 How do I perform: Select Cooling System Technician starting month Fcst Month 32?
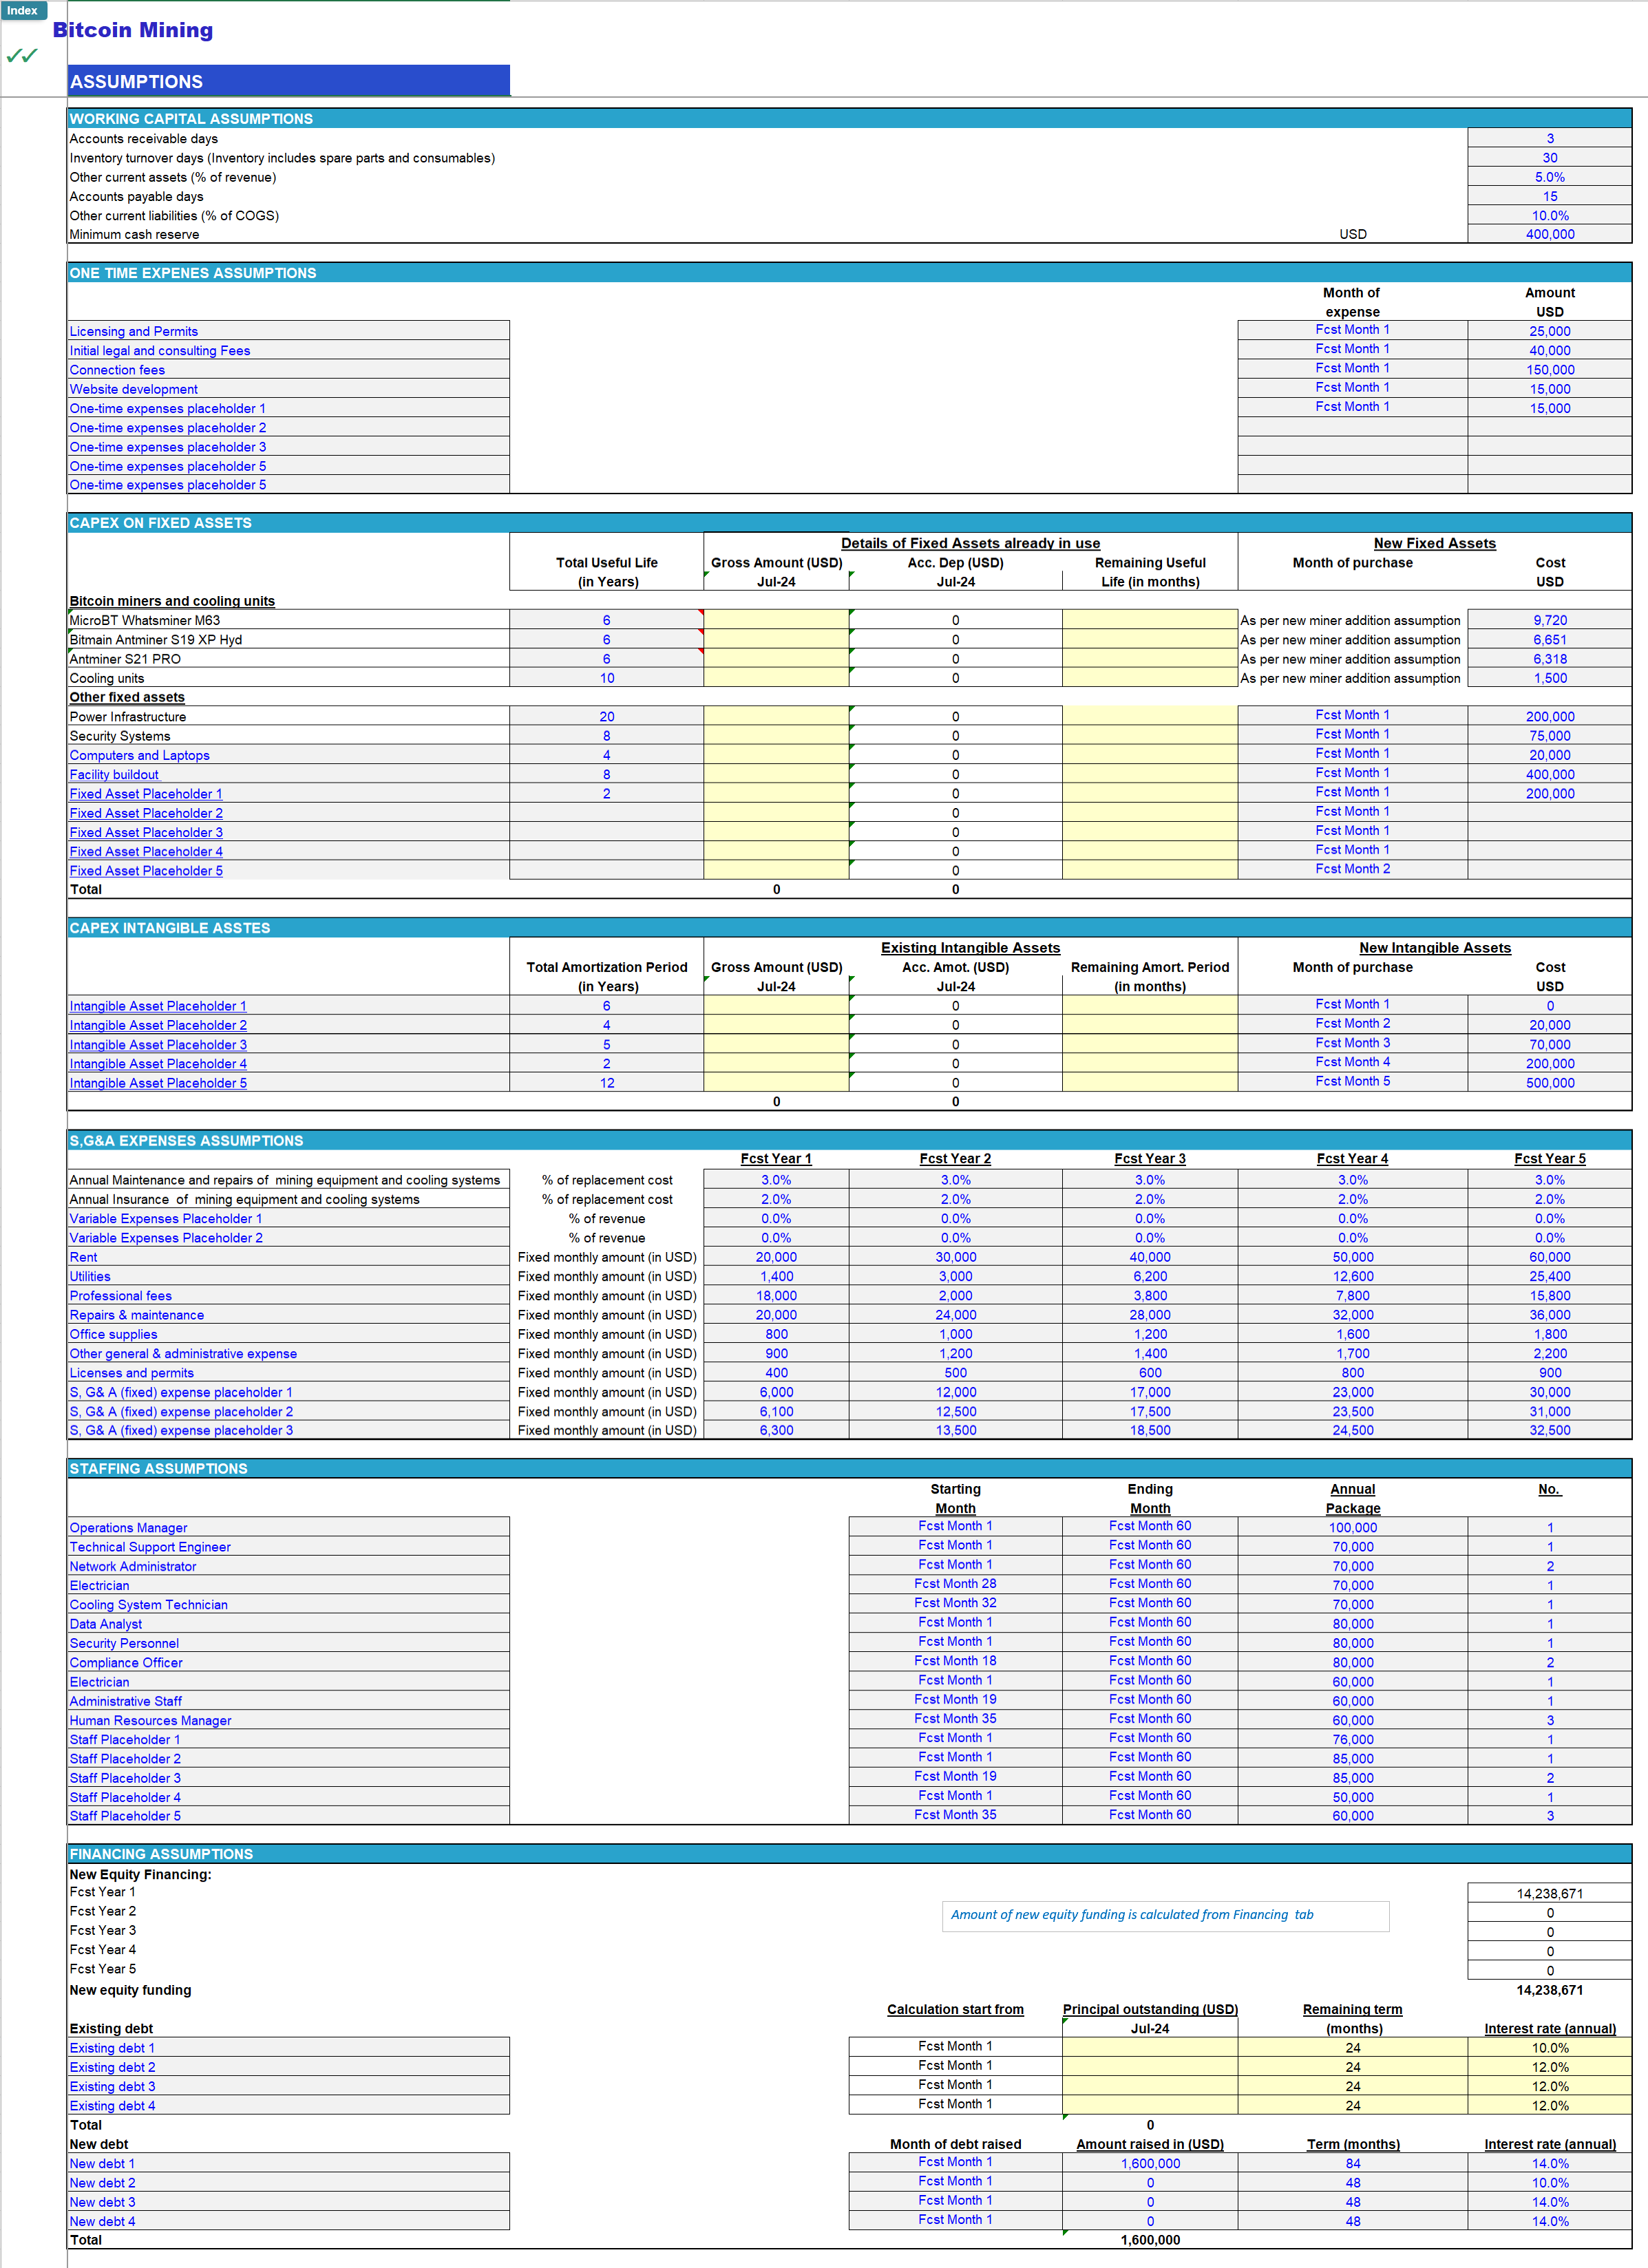point(955,1603)
